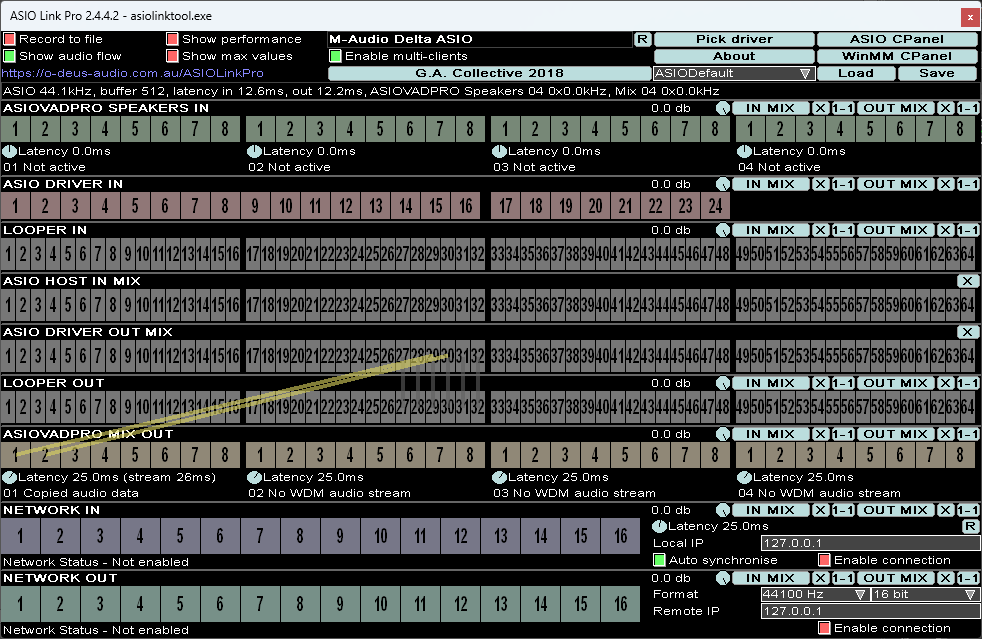Save the current preset

(x=937, y=73)
